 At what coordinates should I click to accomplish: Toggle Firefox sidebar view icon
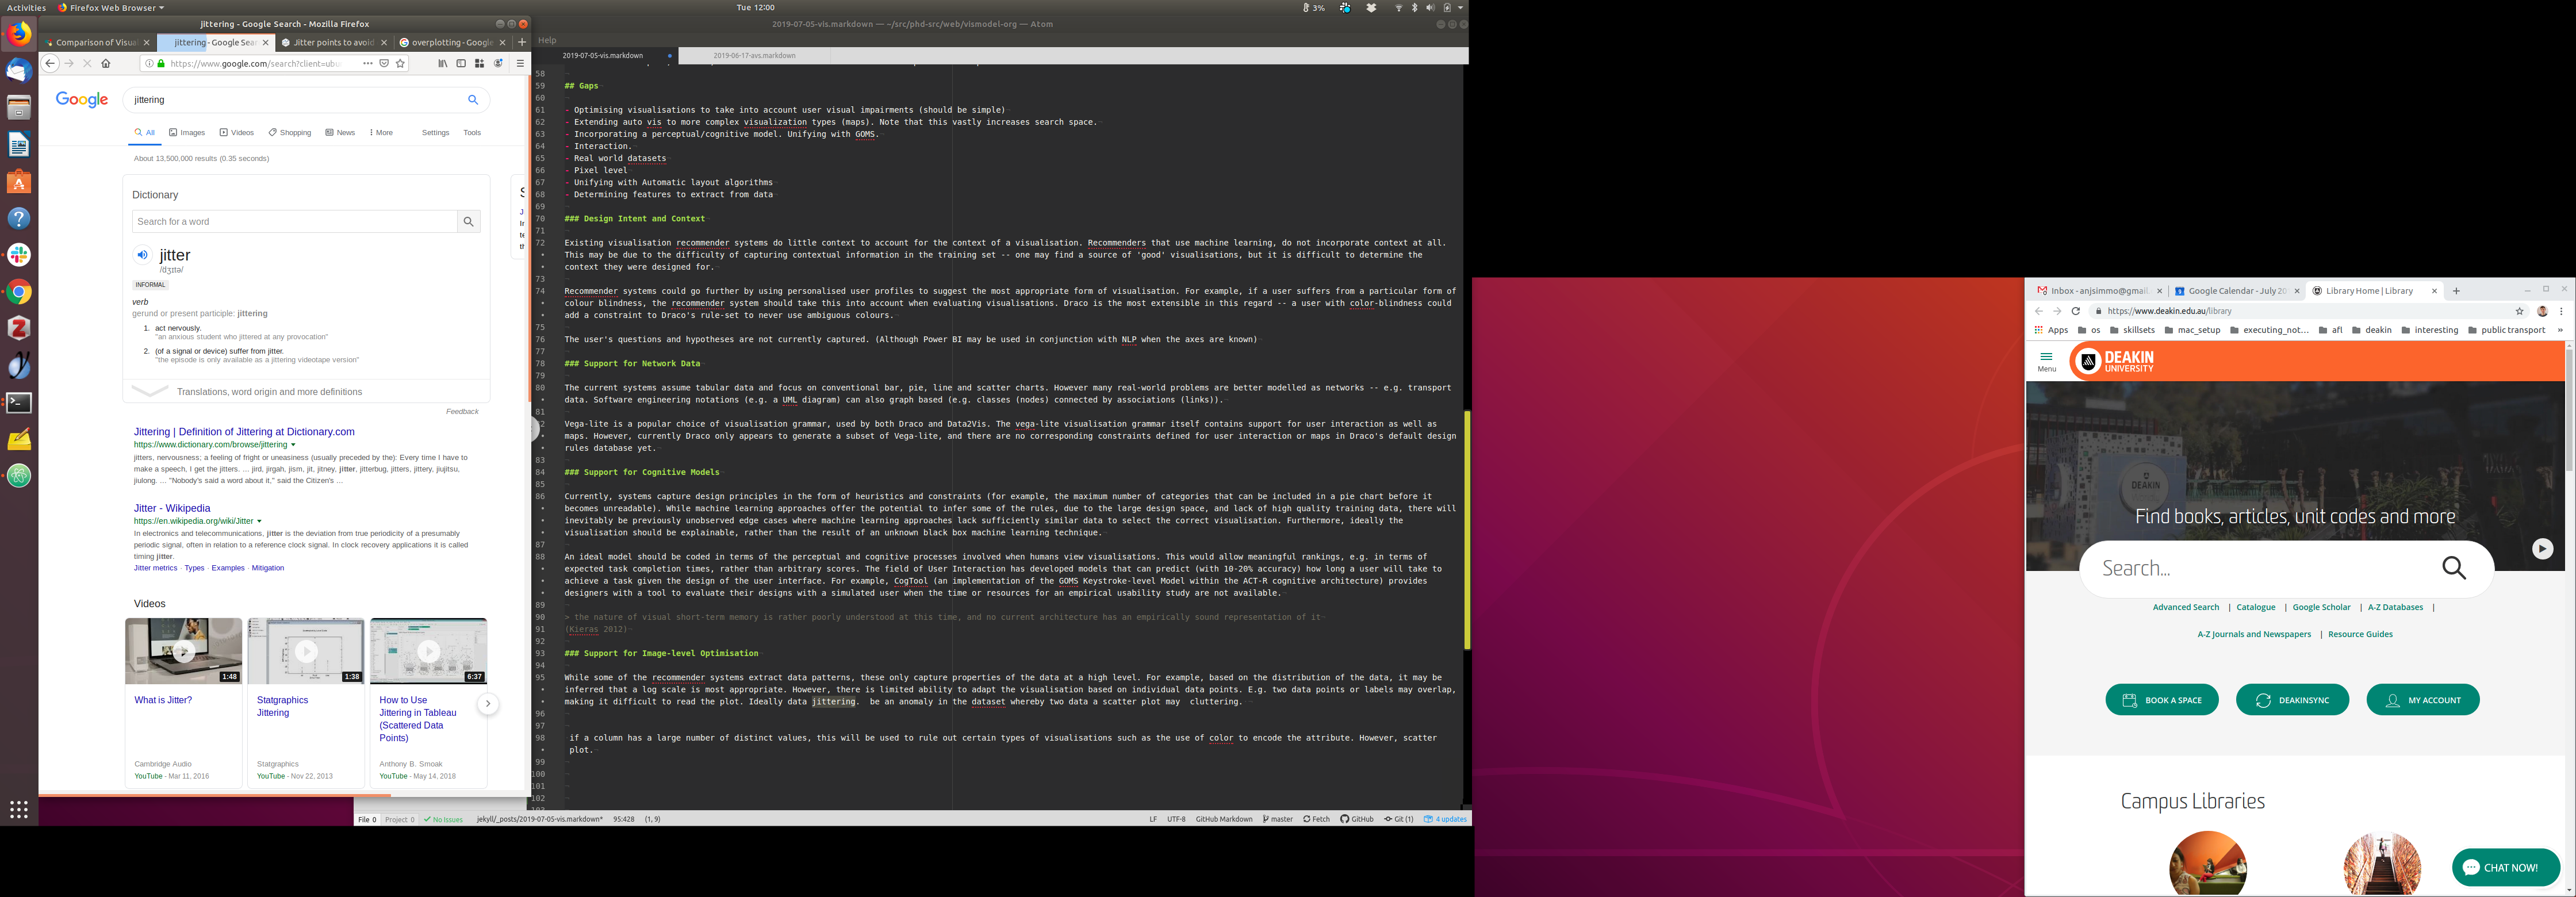461,63
